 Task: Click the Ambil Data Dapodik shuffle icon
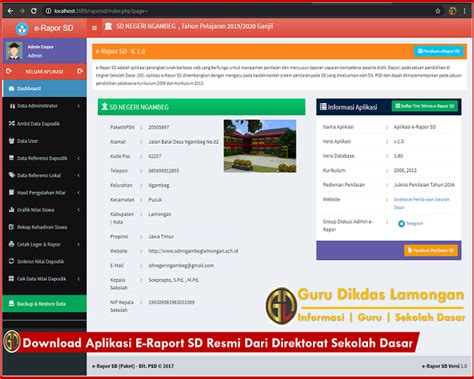[x=11, y=123]
